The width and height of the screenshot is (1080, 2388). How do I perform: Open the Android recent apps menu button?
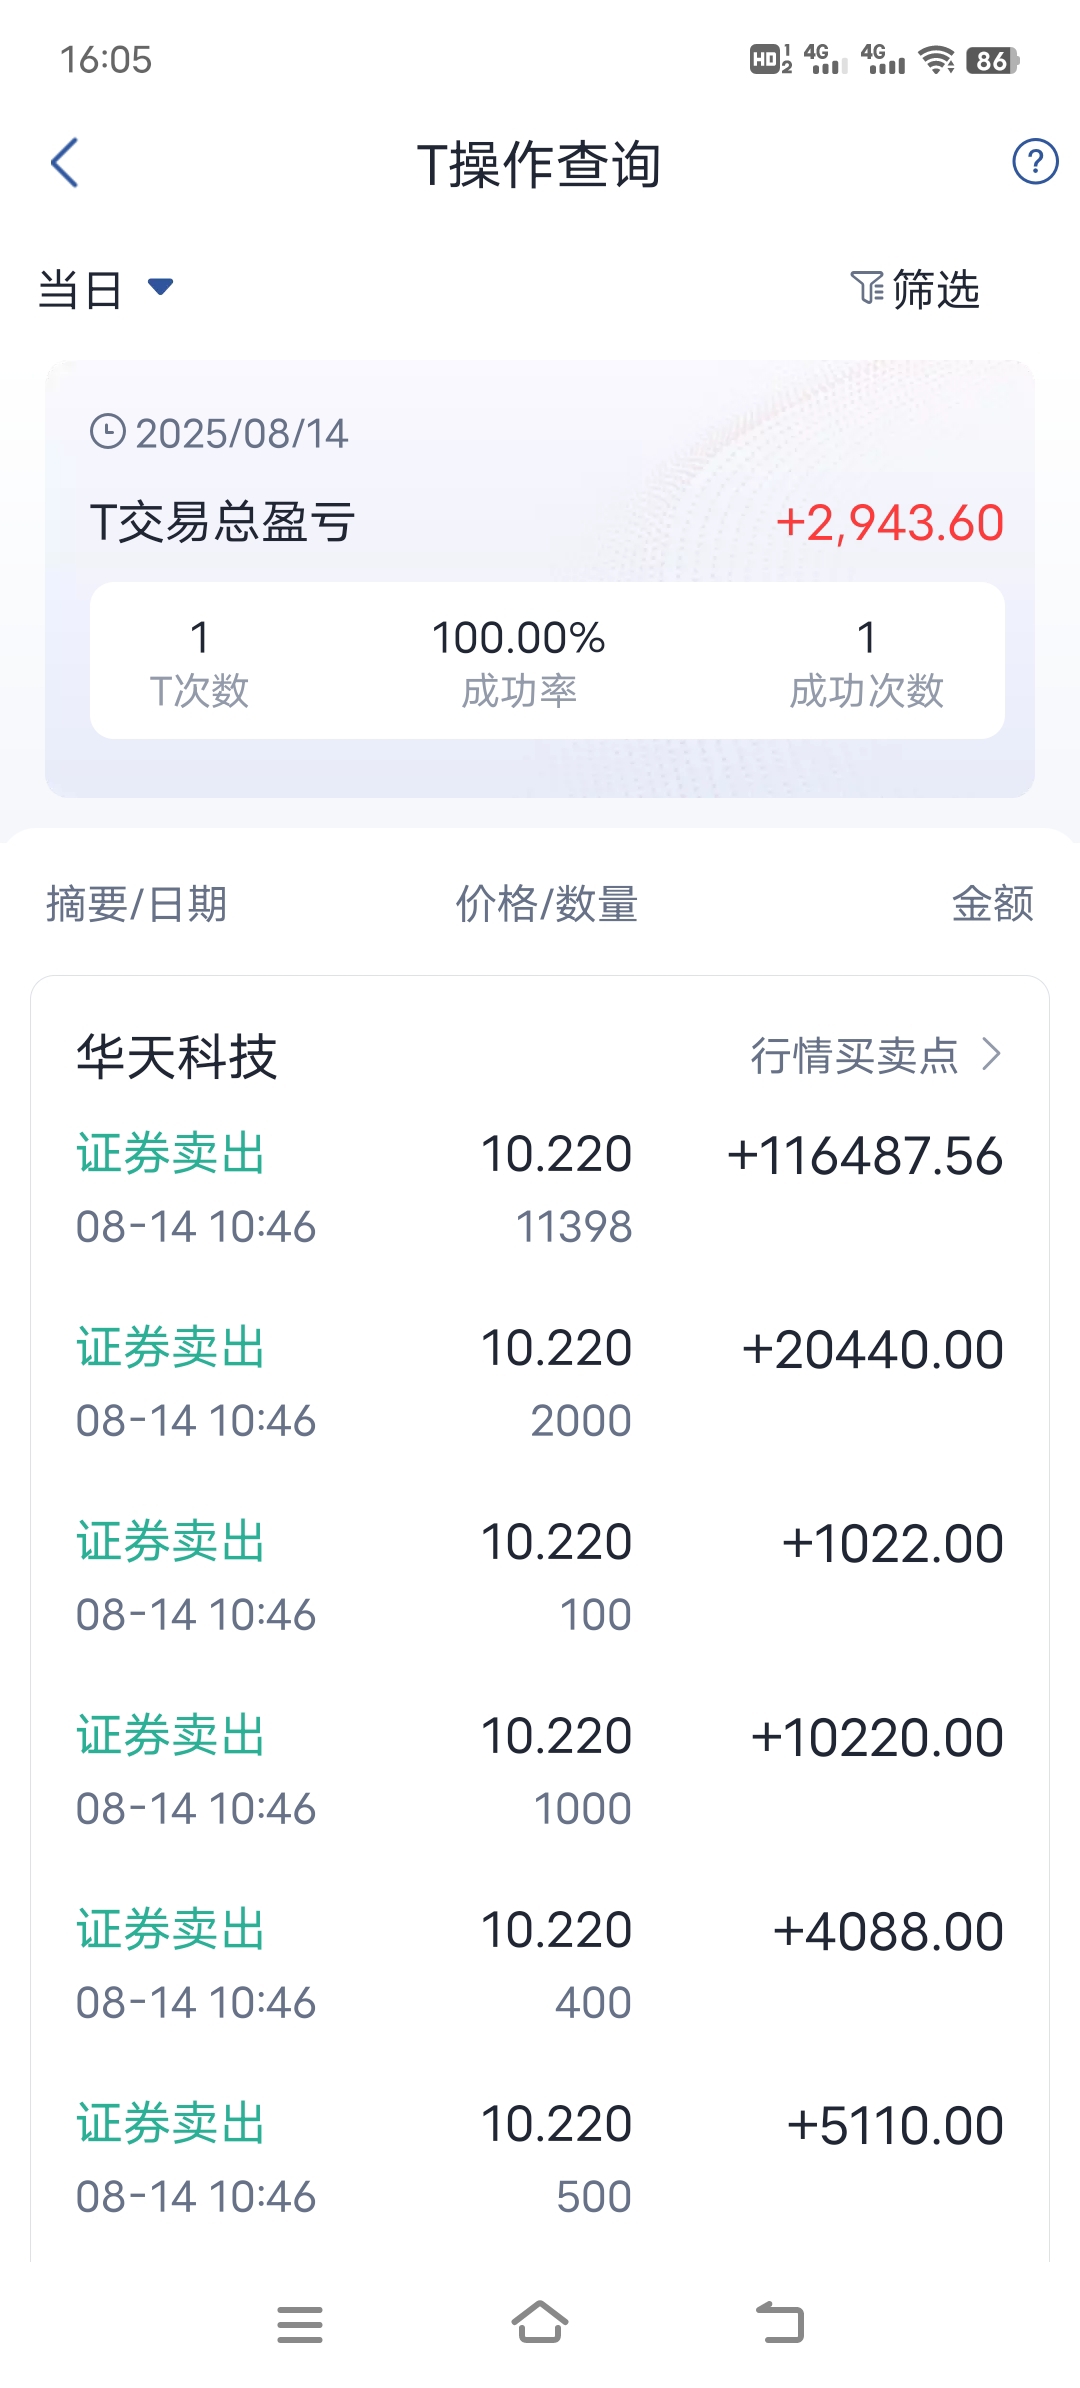pyautogui.click(x=300, y=2324)
